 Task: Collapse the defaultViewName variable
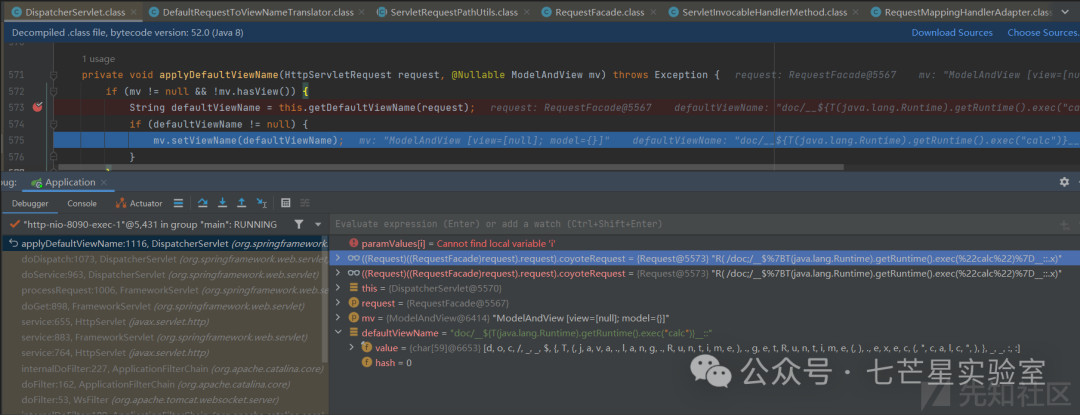pyautogui.click(x=338, y=332)
